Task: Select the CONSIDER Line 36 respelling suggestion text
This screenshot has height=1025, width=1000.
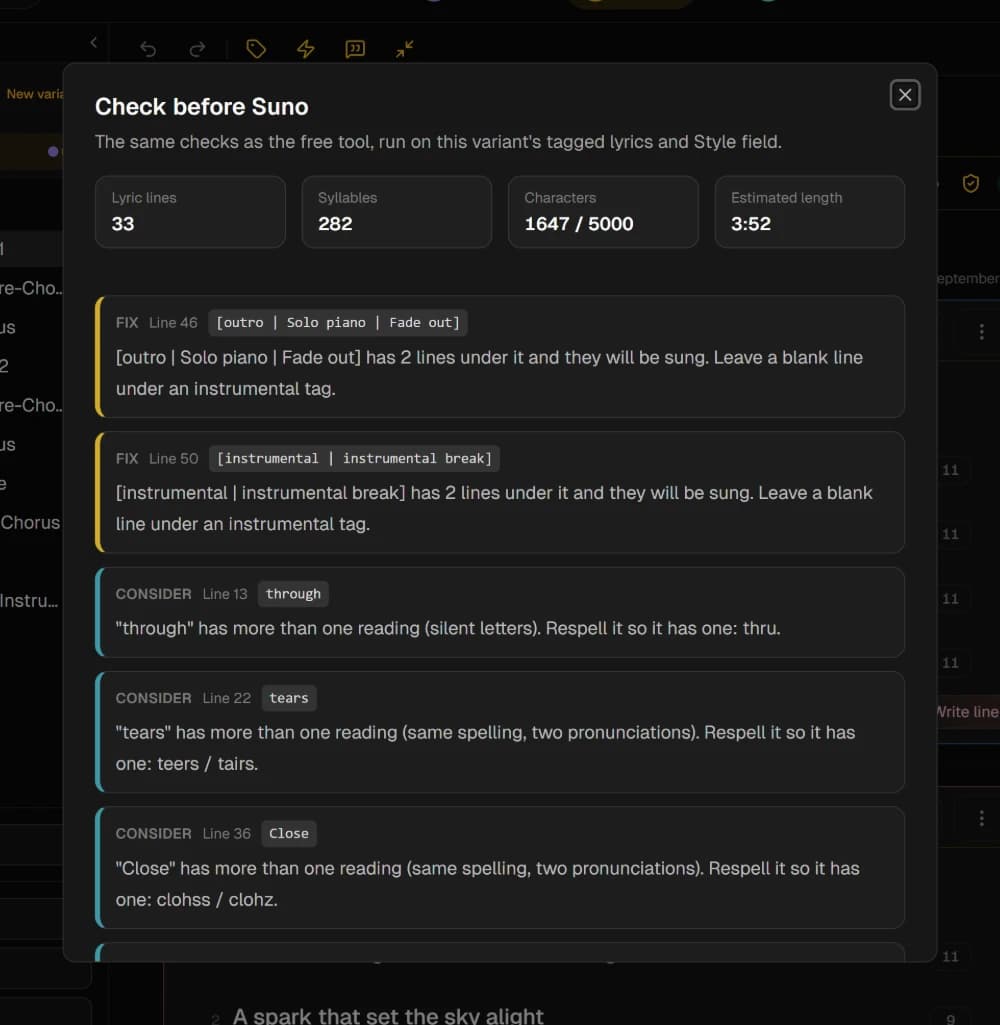Action: pos(488,884)
